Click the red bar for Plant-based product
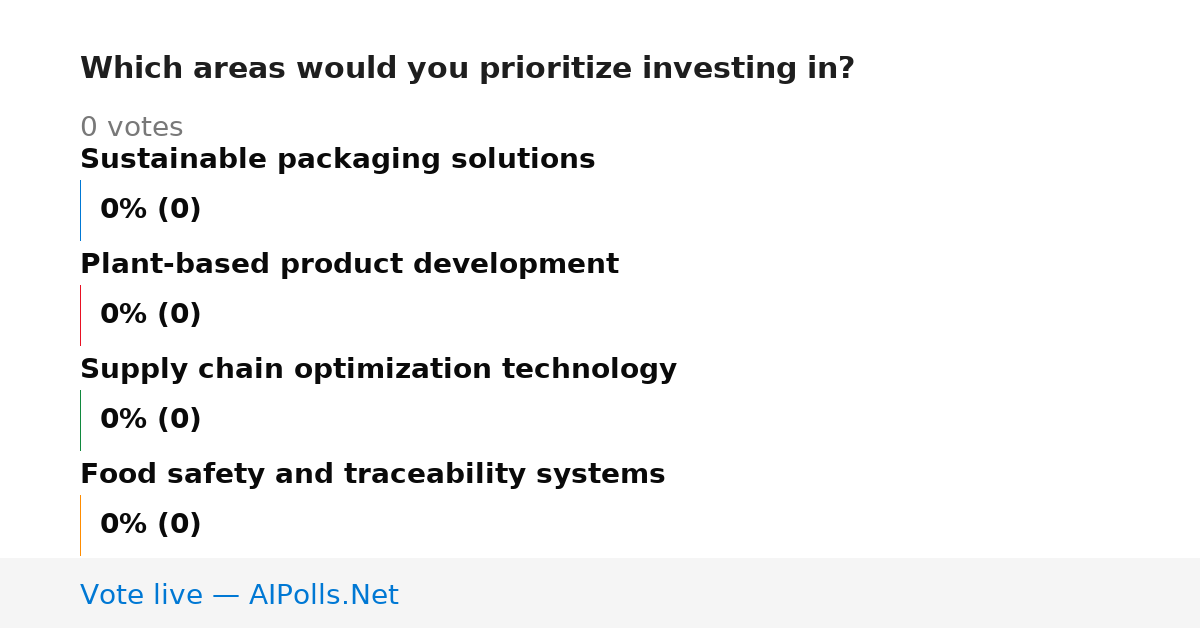Screen dimensions: 1200x628 (x=80, y=315)
